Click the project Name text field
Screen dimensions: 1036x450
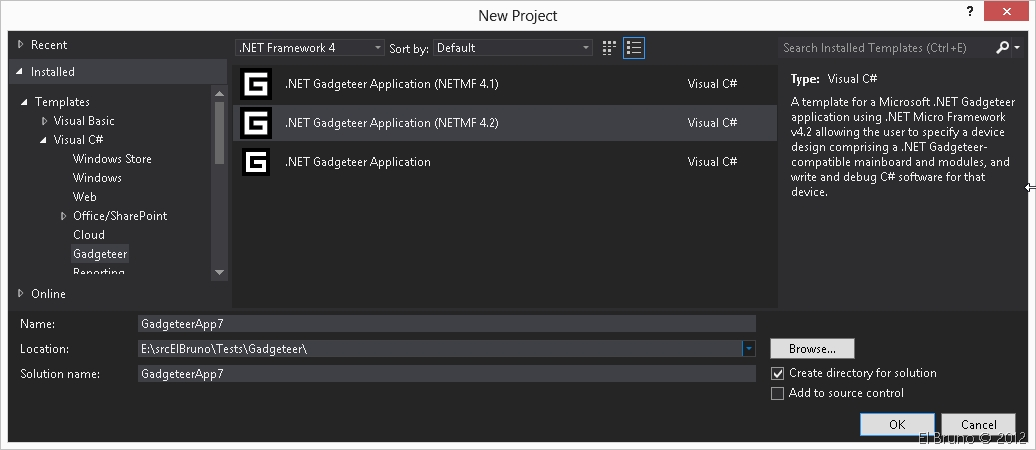pos(446,324)
